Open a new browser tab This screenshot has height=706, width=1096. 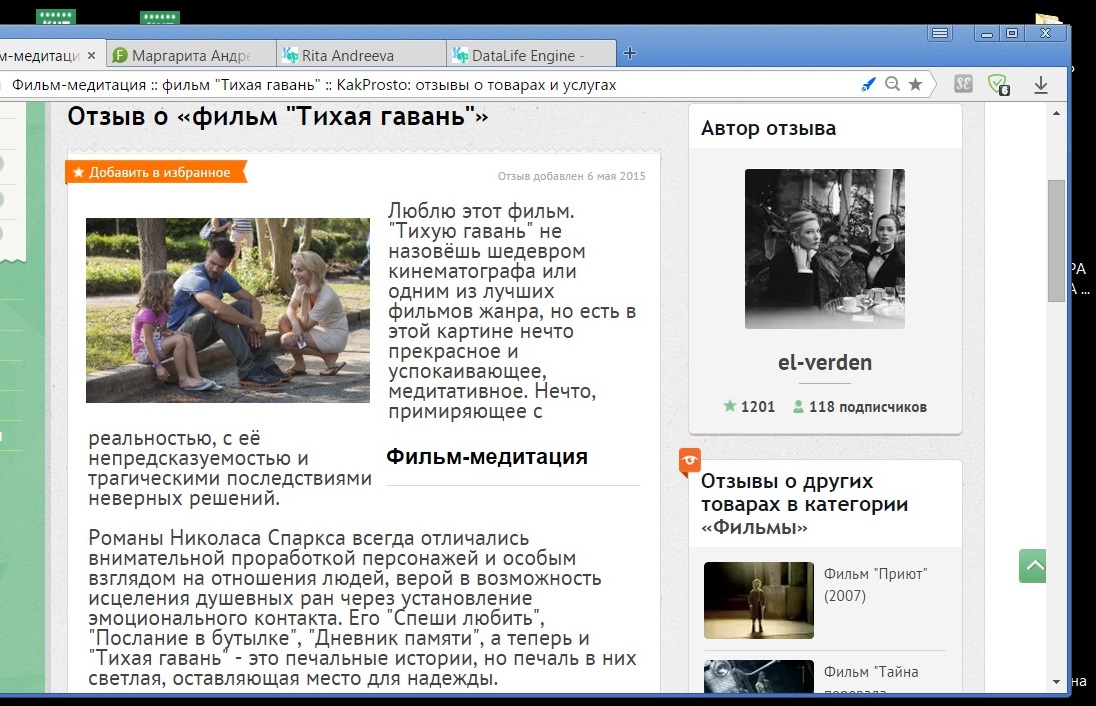630,53
